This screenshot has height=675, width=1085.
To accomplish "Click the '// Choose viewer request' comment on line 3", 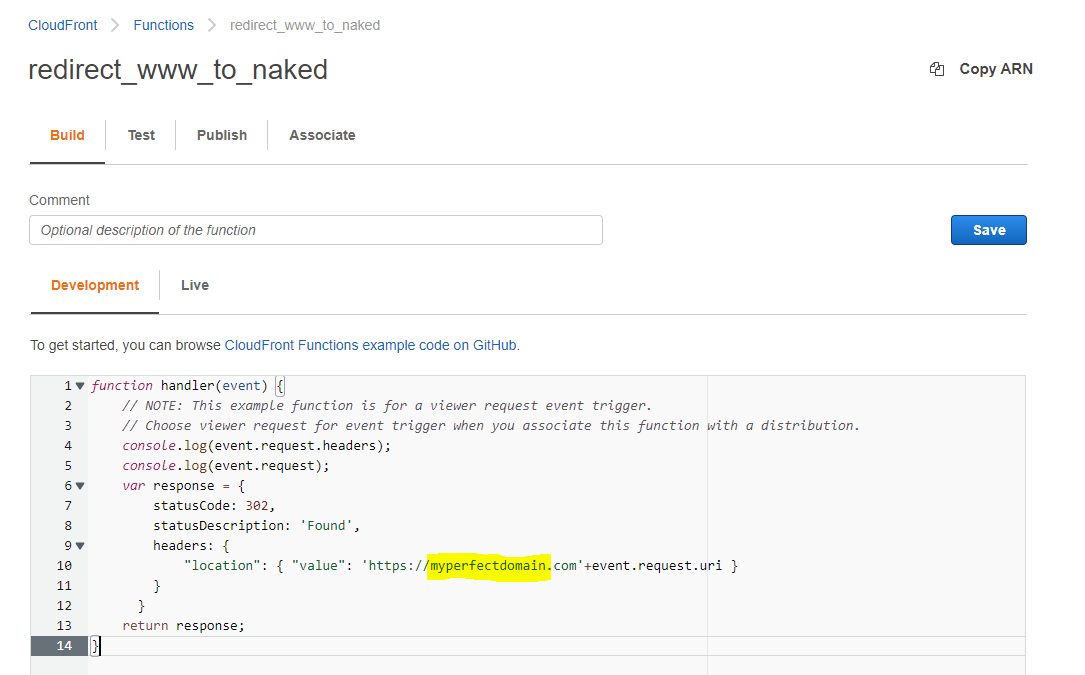I will (x=491, y=426).
